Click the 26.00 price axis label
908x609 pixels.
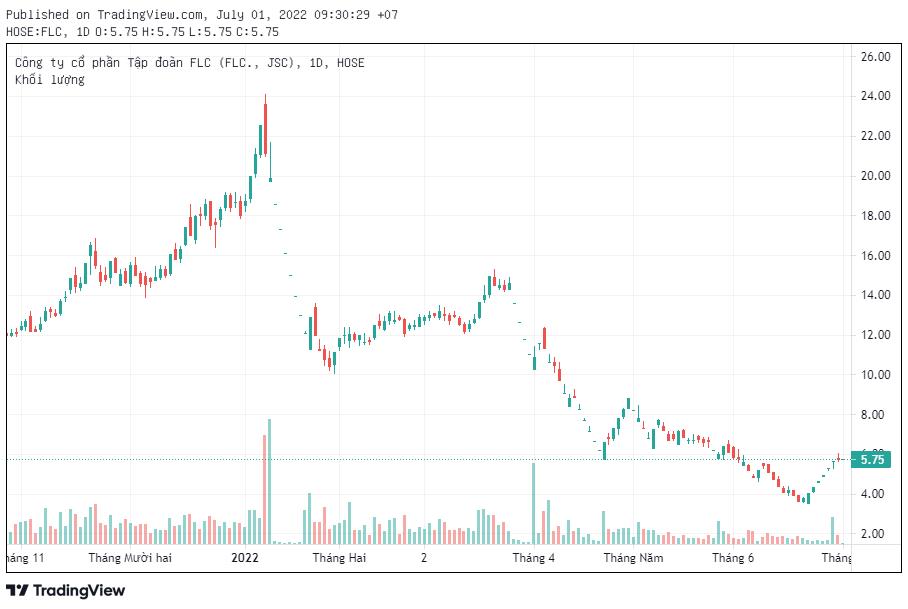coord(875,57)
